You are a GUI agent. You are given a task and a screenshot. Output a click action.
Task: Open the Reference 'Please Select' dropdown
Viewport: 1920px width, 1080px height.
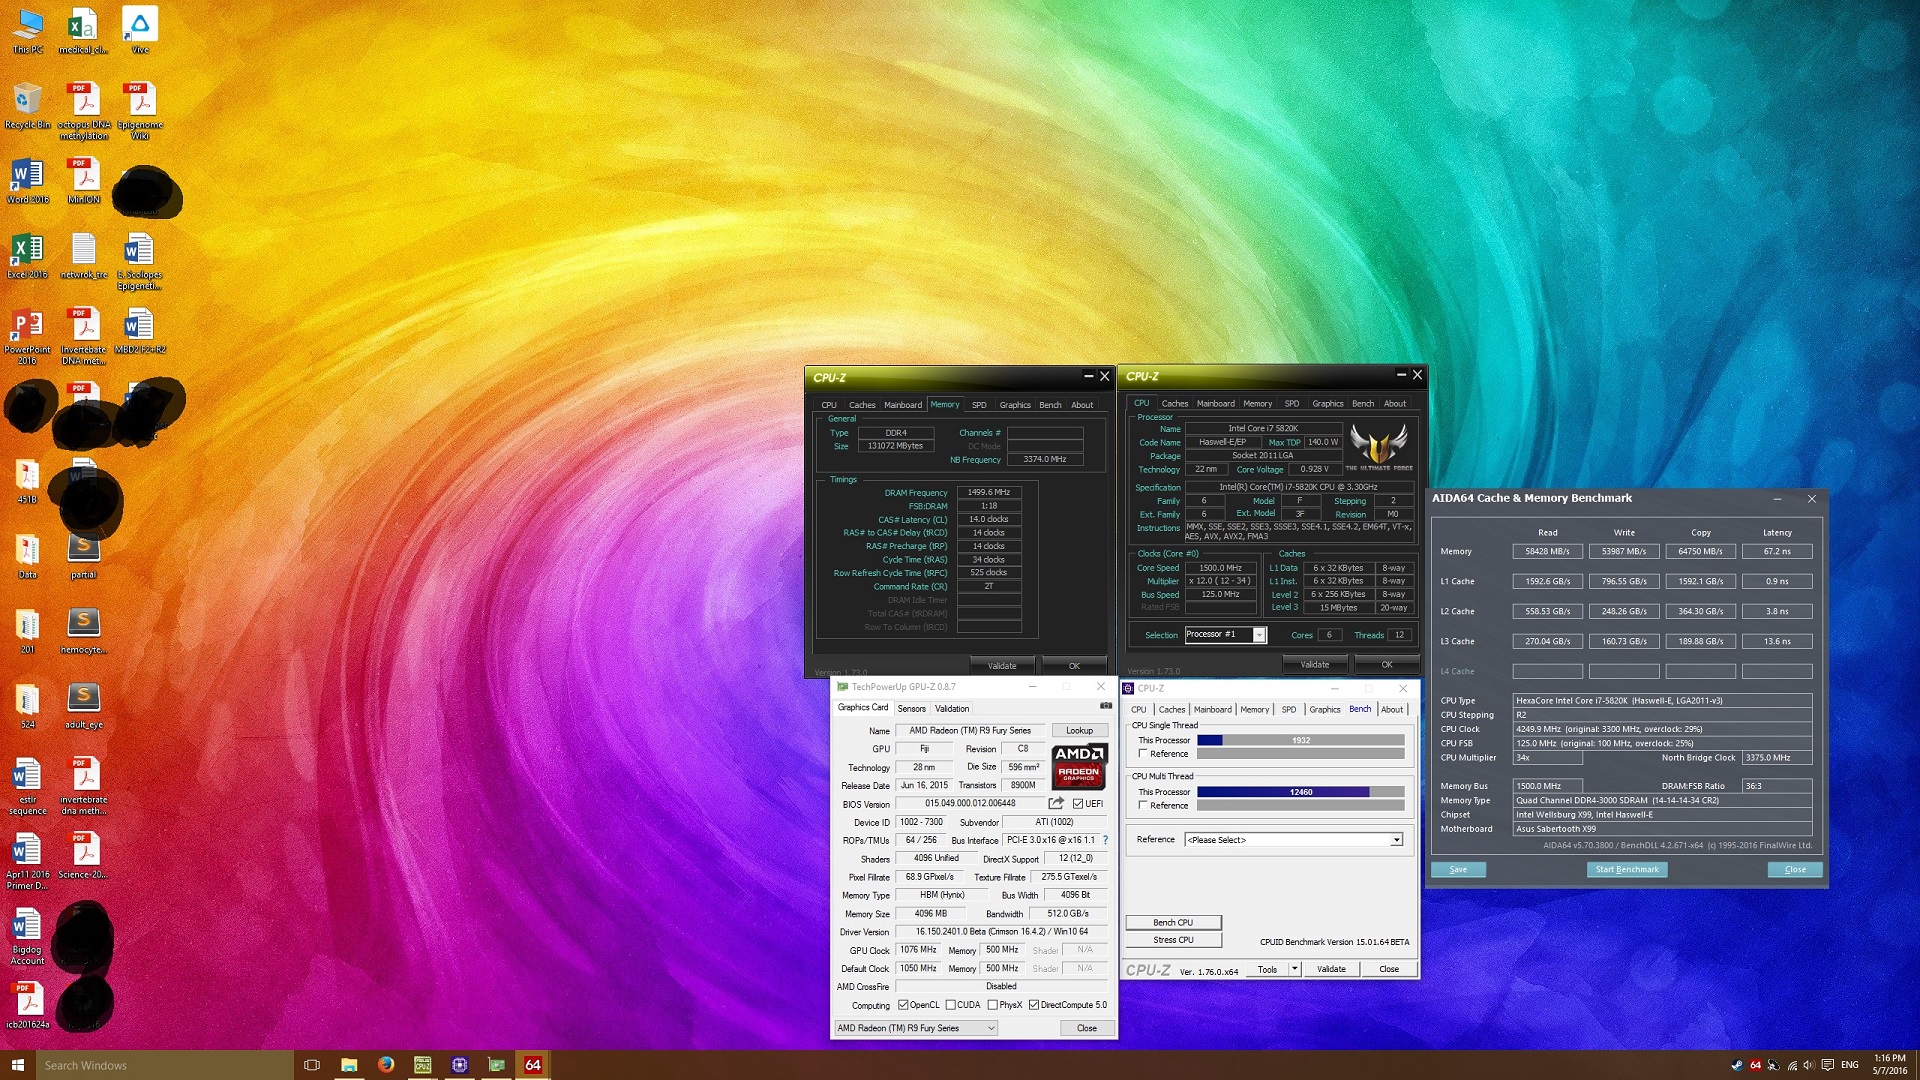coord(1294,840)
